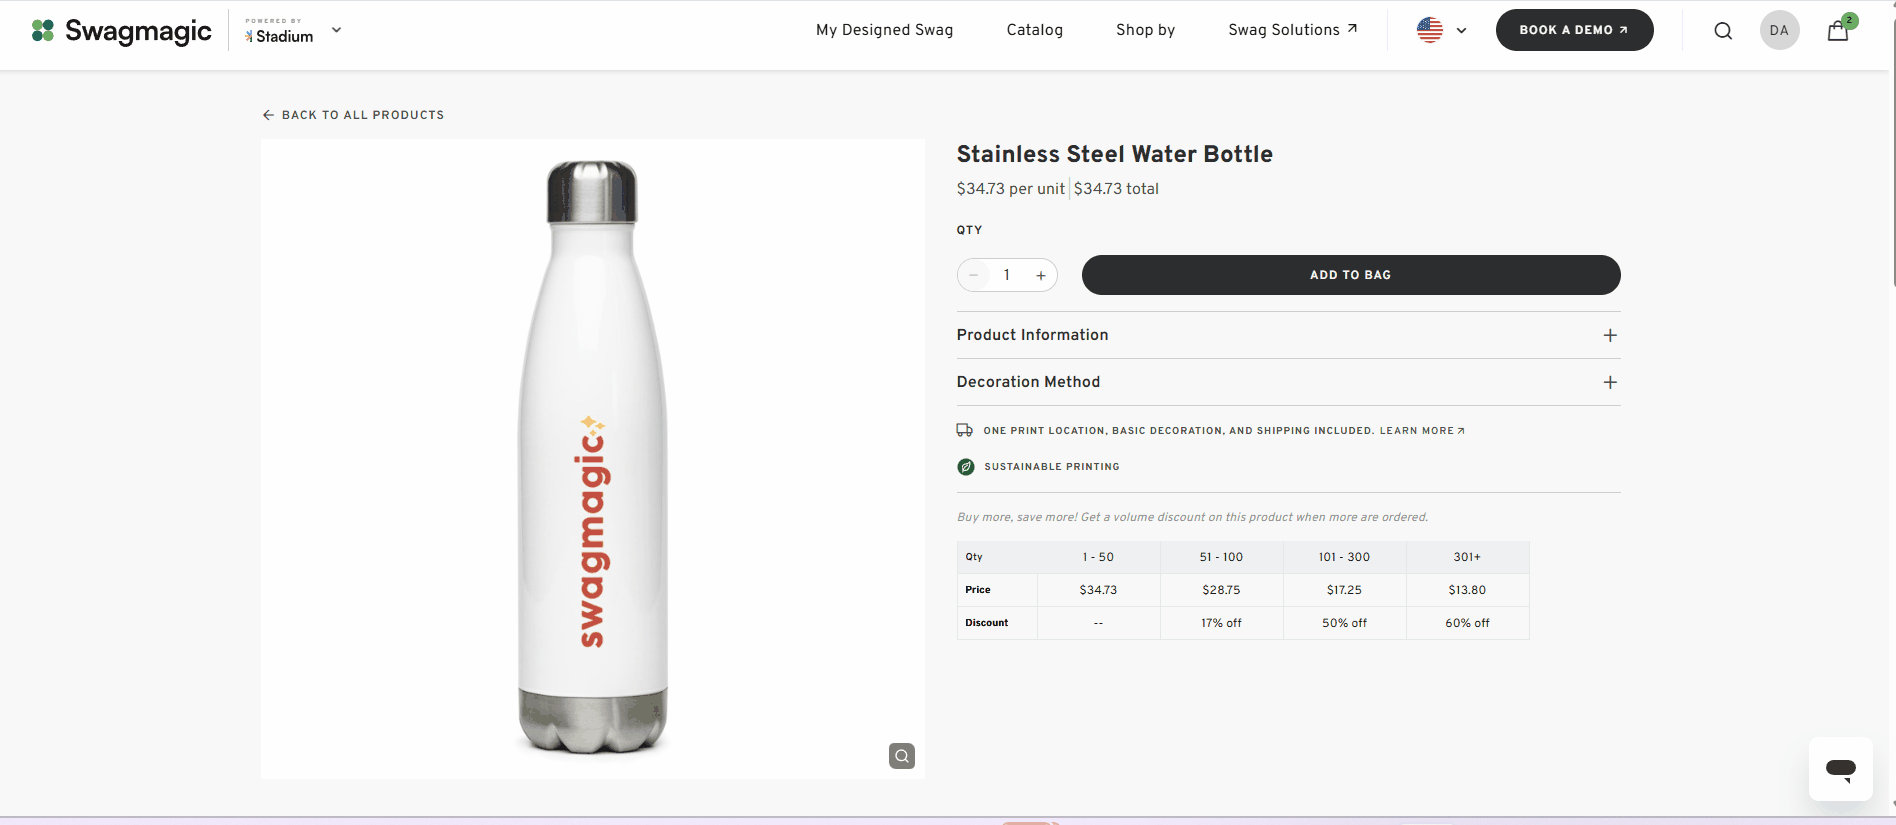Viewport: 1896px width, 825px height.
Task: Click the DA user avatar
Action: coord(1779,30)
